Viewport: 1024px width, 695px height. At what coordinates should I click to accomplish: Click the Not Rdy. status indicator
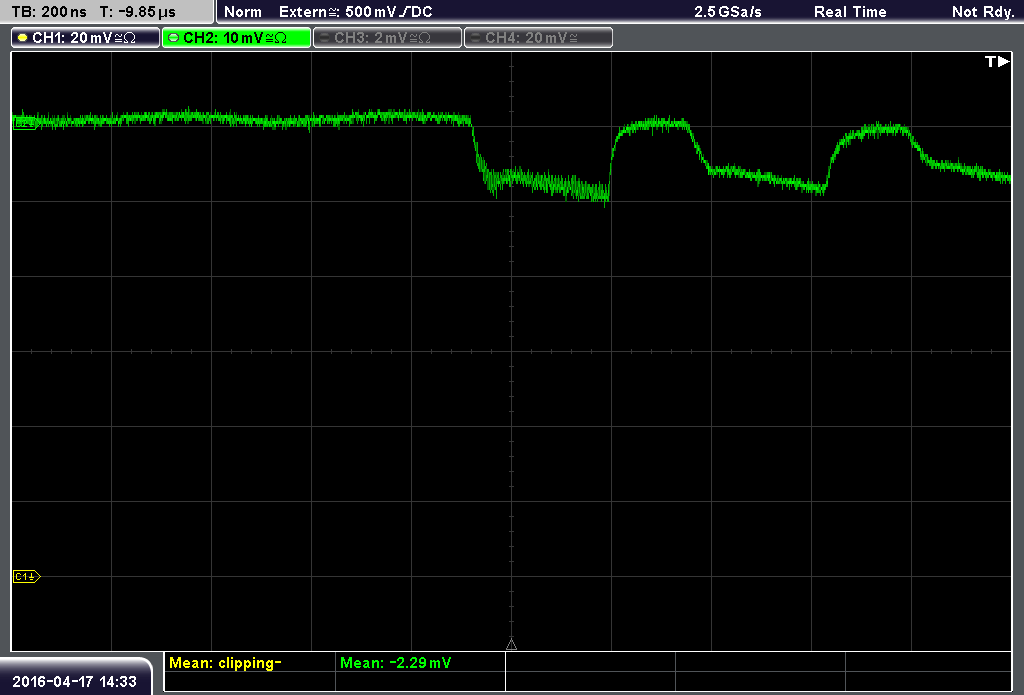click(982, 12)
